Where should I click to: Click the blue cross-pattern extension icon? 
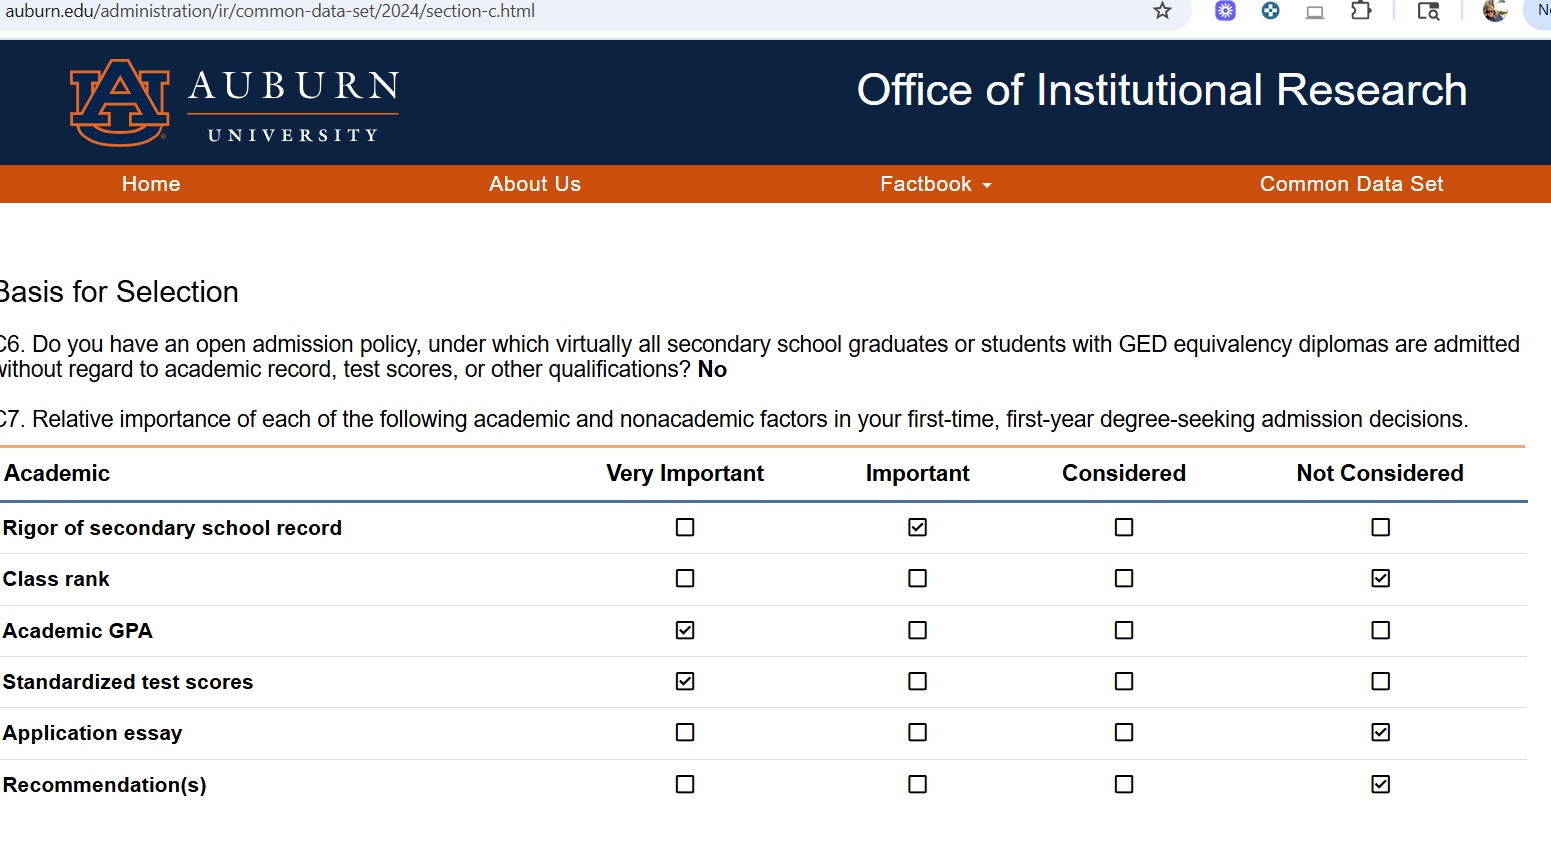(1270, 11)
